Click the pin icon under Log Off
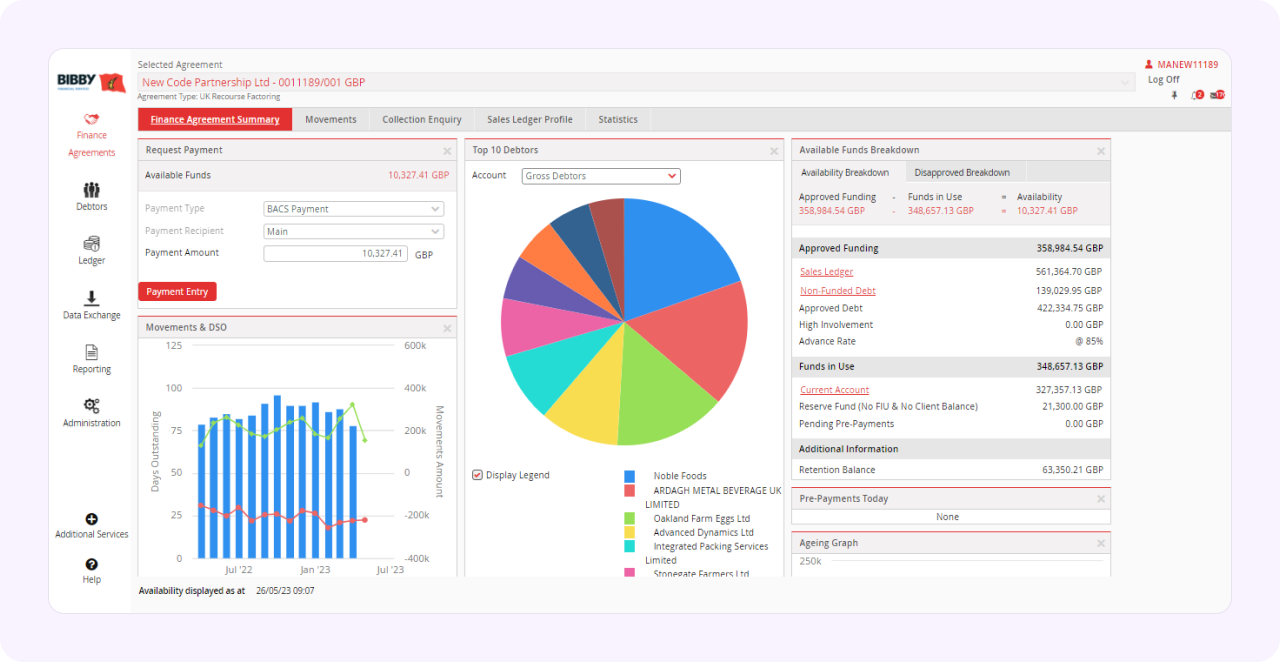 pos(1175,95)
